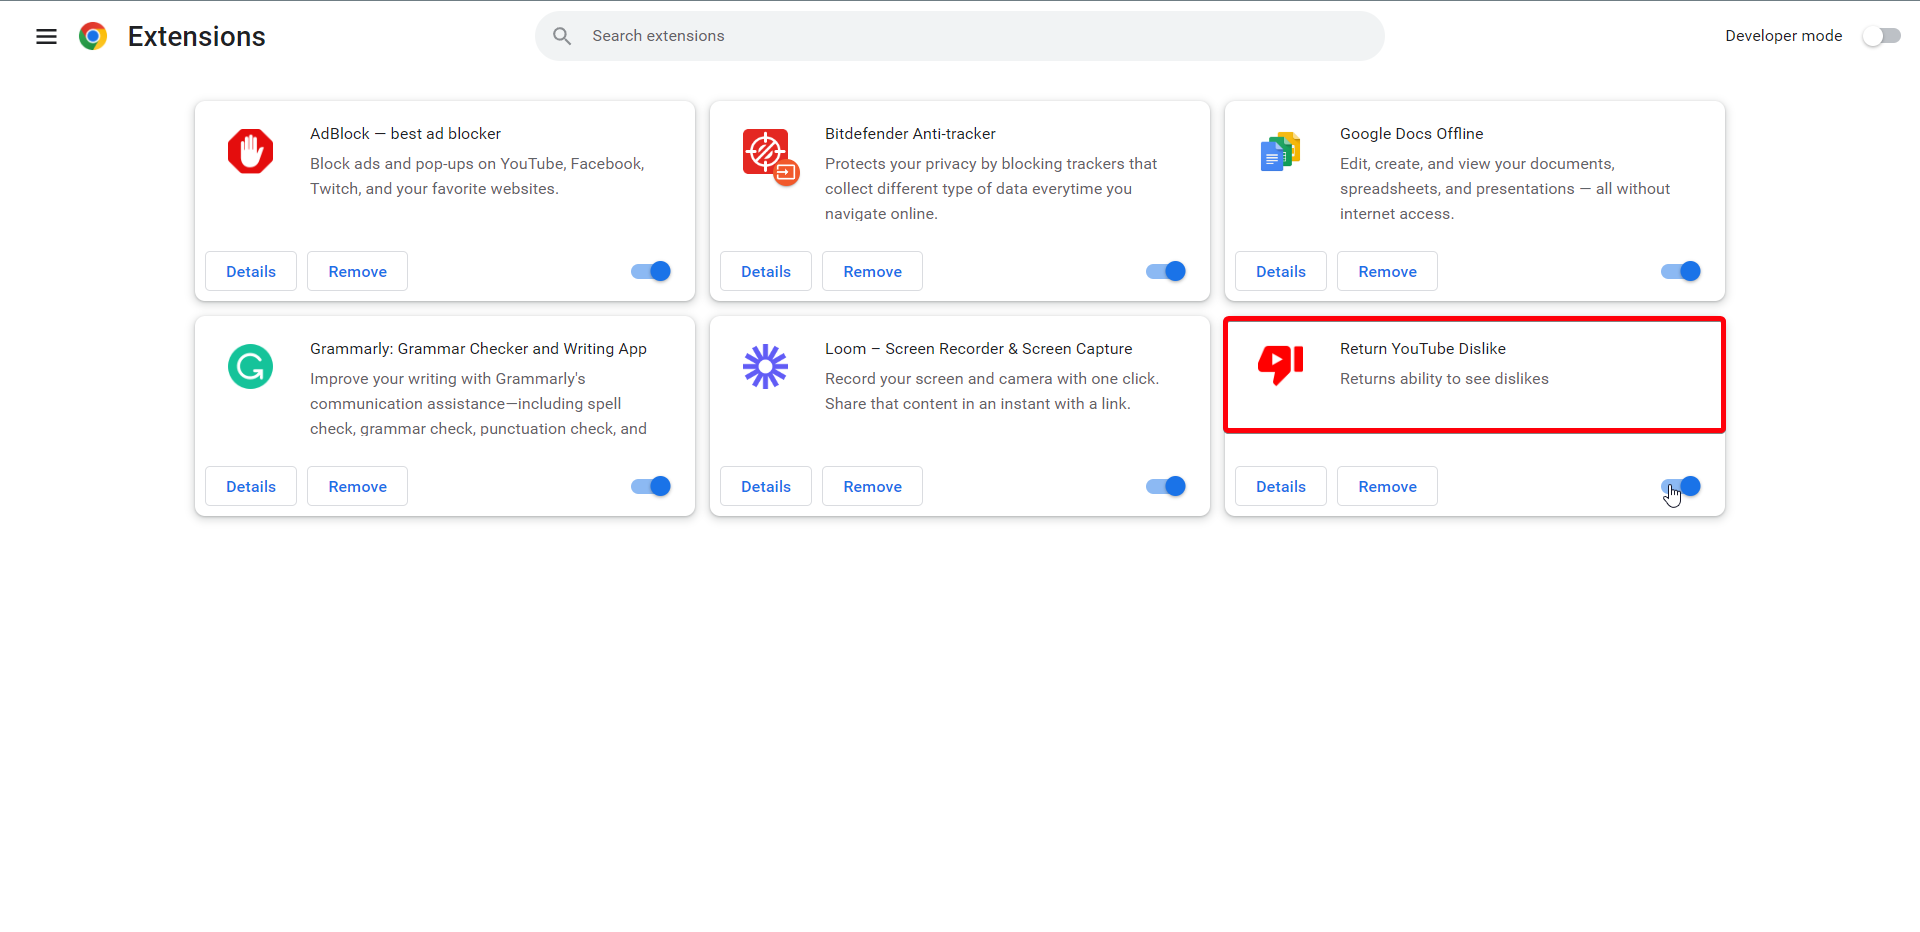Screen dimensions: 1920x932
Task: Open the Extensions hamburger menu
Action: [x=46, y=36]
